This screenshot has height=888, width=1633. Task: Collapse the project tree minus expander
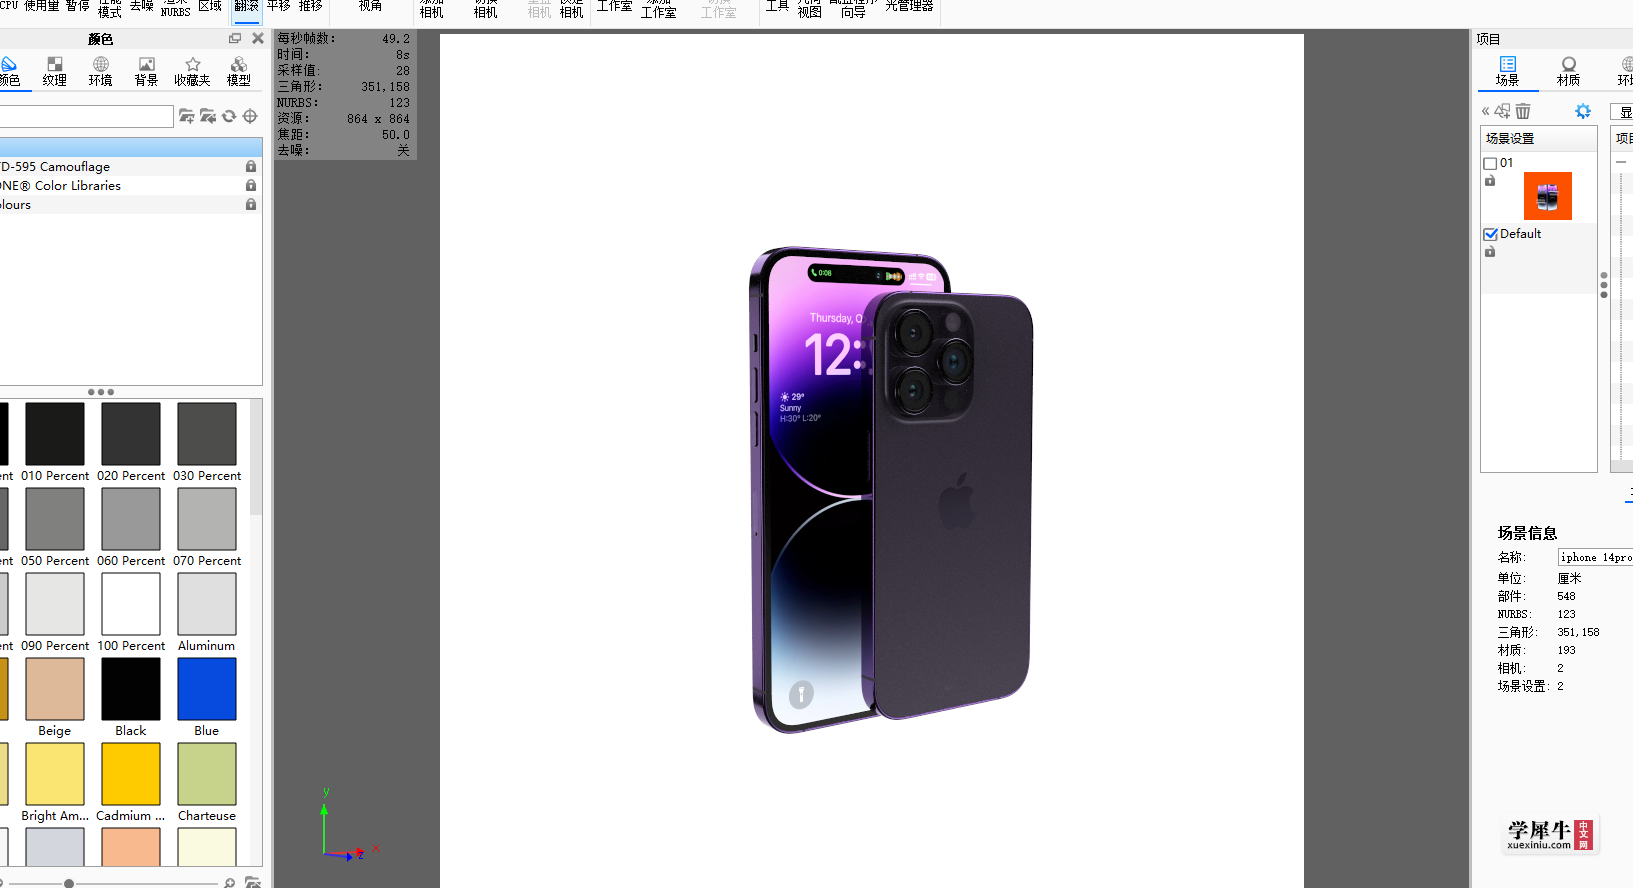[1621, 162]
